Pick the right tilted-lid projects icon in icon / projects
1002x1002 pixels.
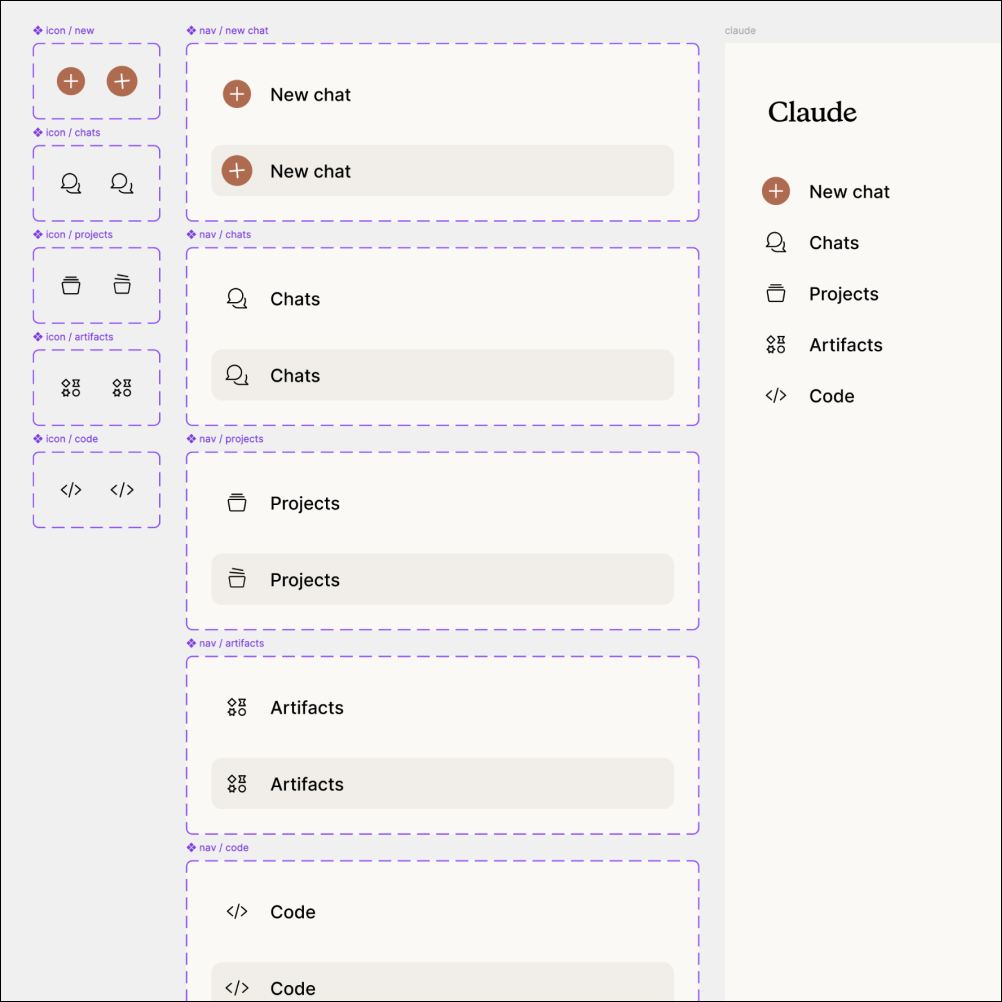click(x=122, y=284)
